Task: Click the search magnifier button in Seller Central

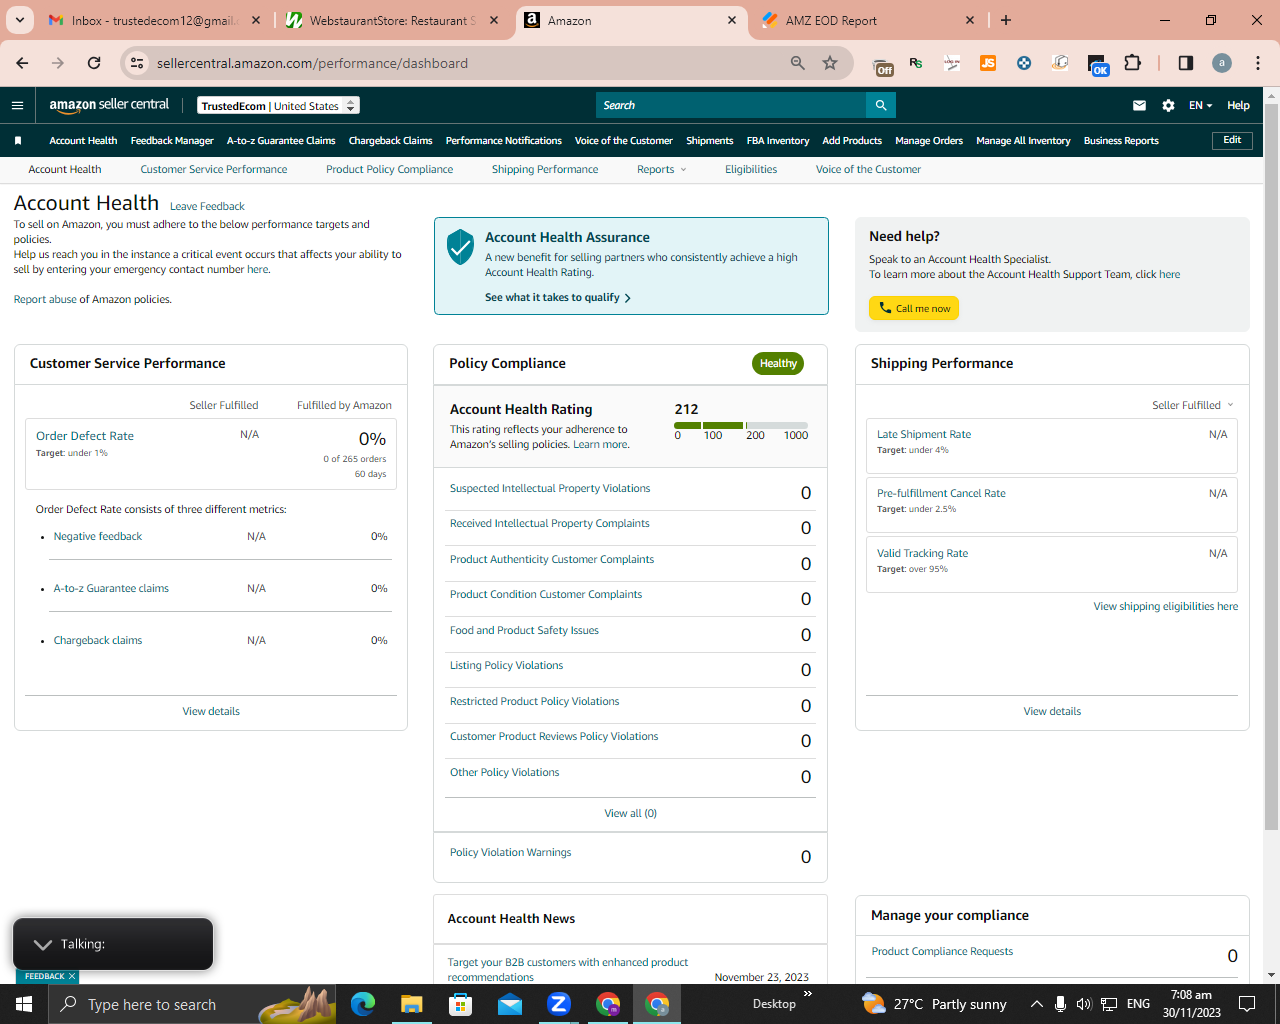Action: (881, 105)
